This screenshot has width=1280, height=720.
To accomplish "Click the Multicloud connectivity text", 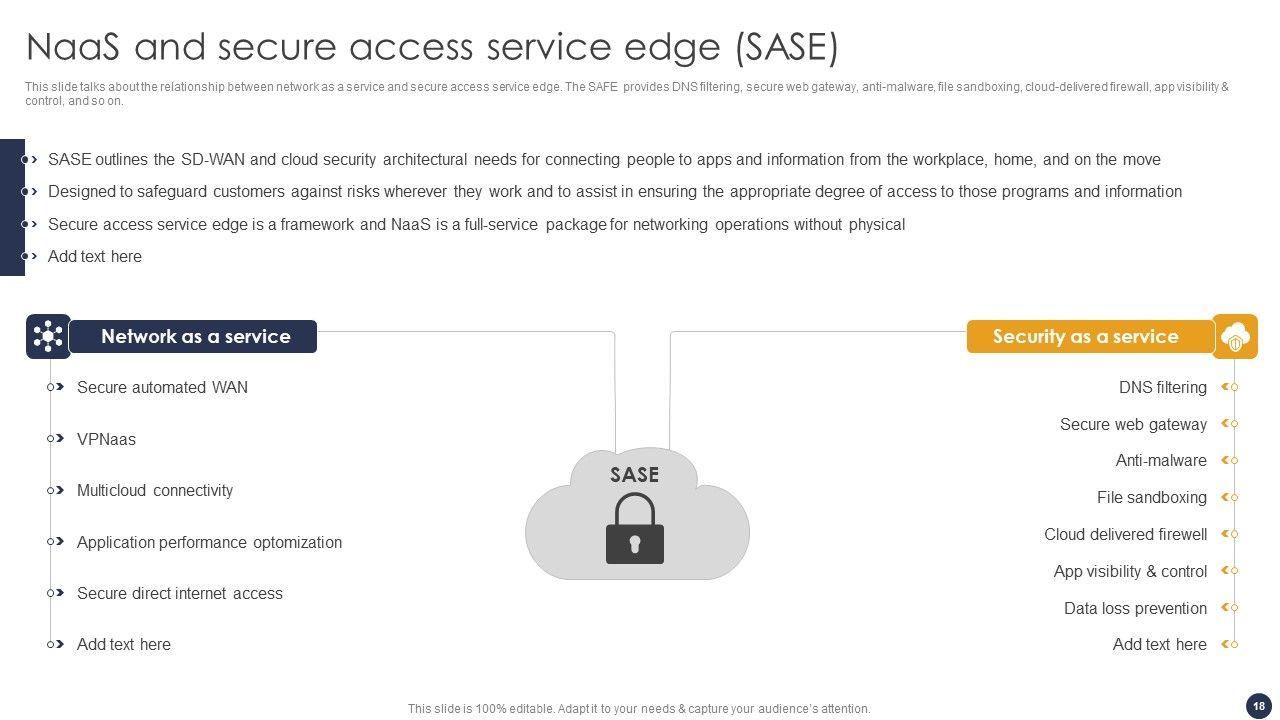I will coord(155,490).
